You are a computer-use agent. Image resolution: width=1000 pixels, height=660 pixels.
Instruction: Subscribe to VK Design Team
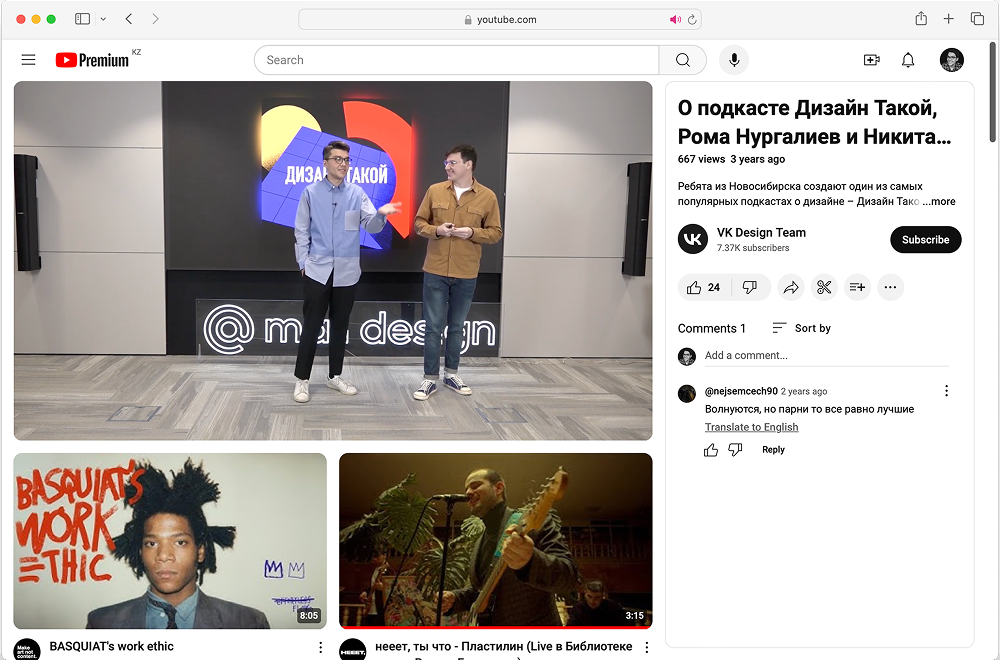[925, 240]
